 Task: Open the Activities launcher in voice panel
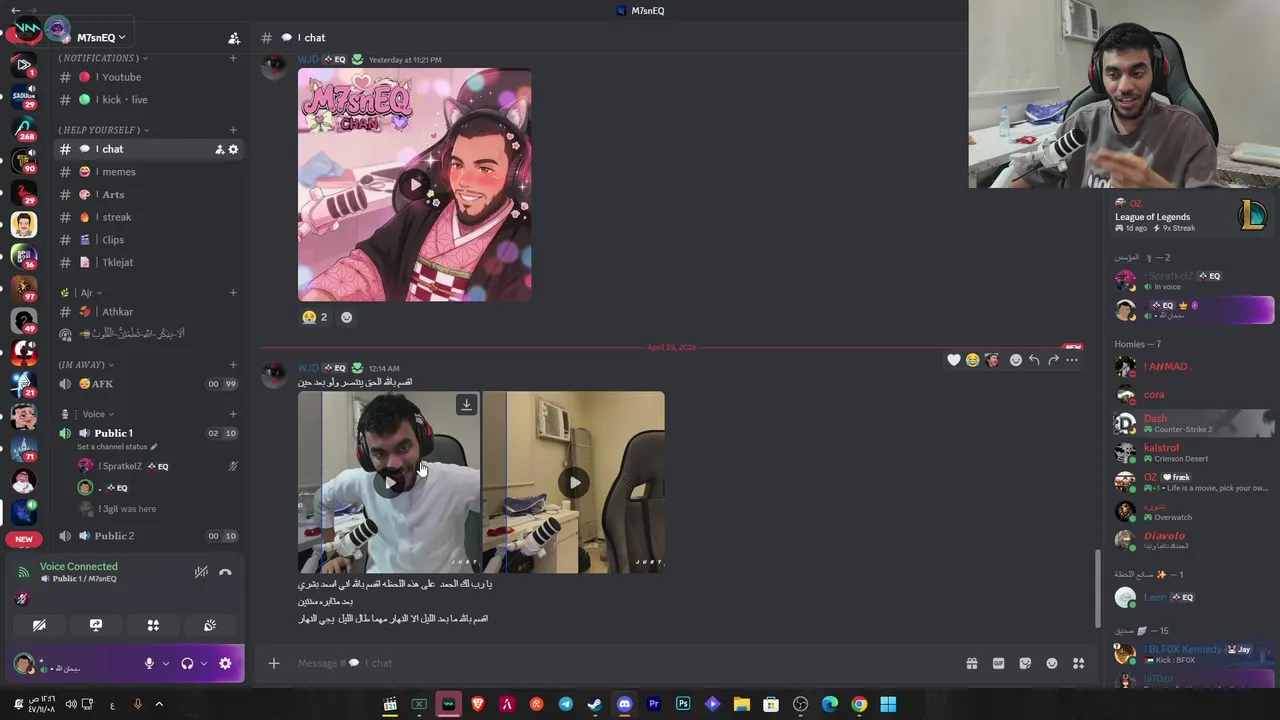153,625
